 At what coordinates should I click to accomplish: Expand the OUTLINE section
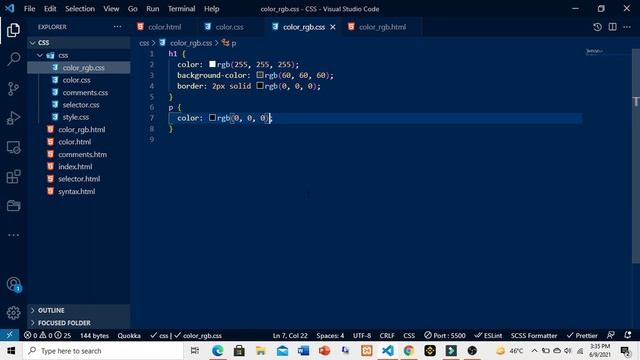click(x=79, y=310)
